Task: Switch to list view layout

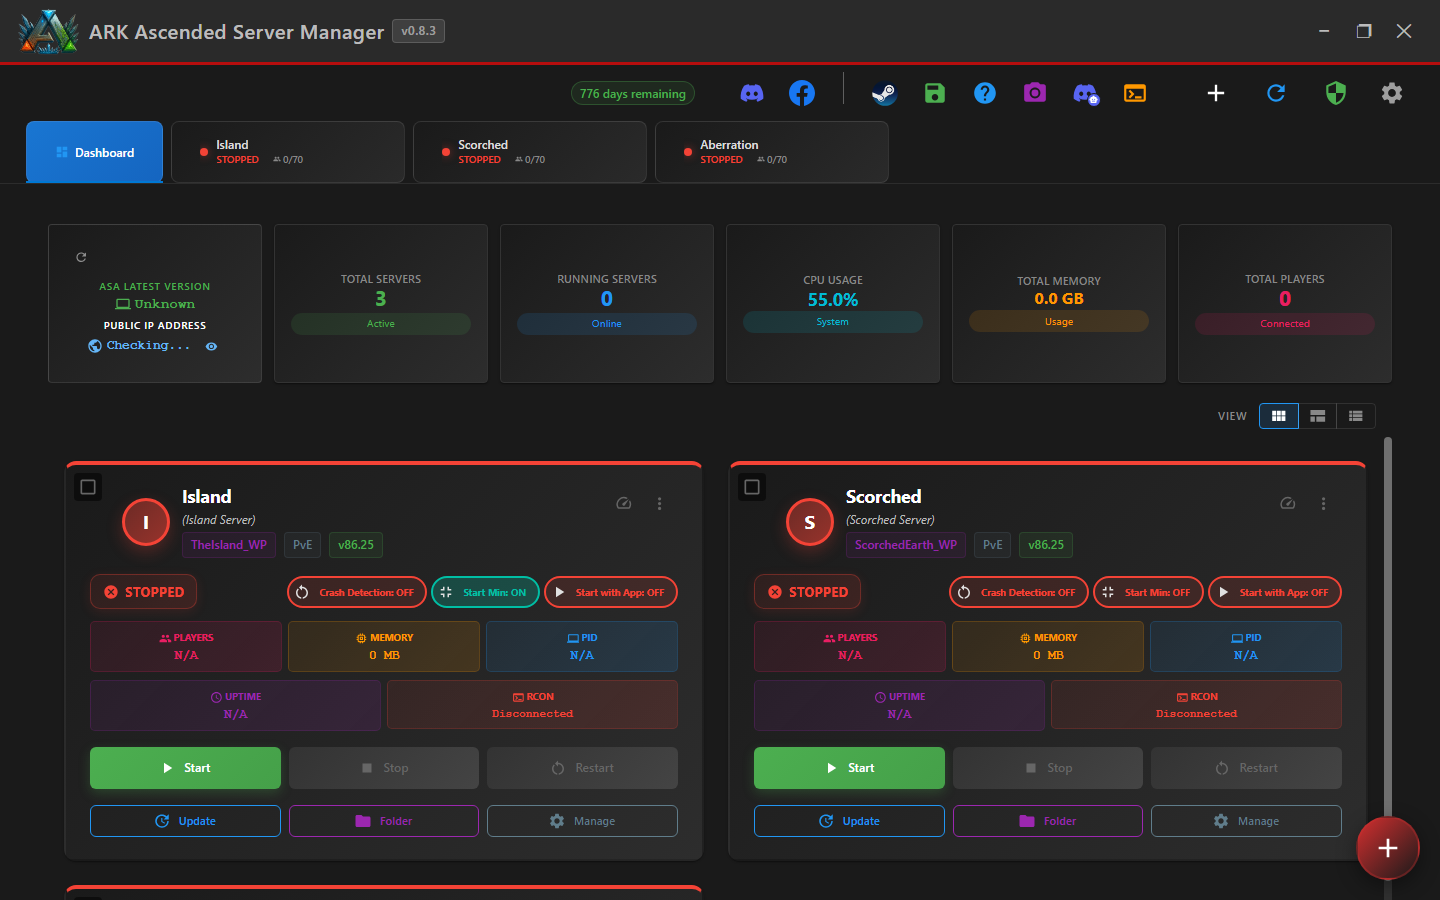Action: (1356, 416)
